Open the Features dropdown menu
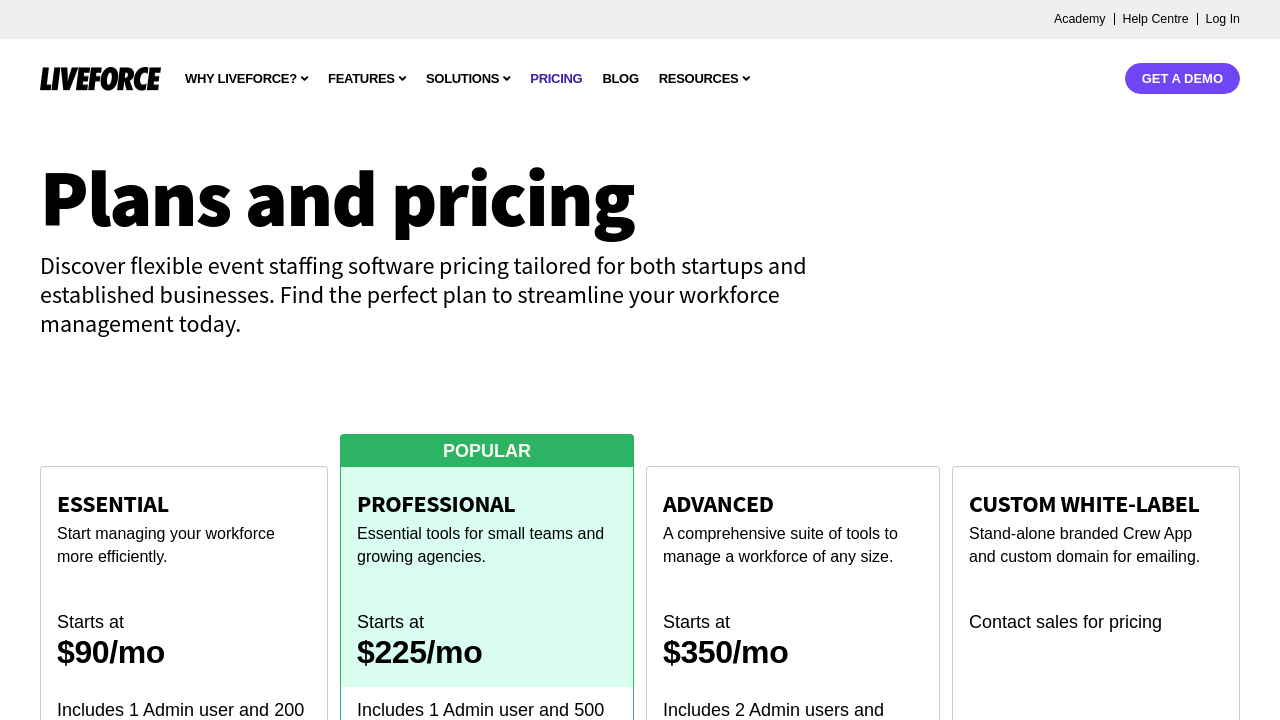This screenshot has width=1280, height=720. point(366,79)
